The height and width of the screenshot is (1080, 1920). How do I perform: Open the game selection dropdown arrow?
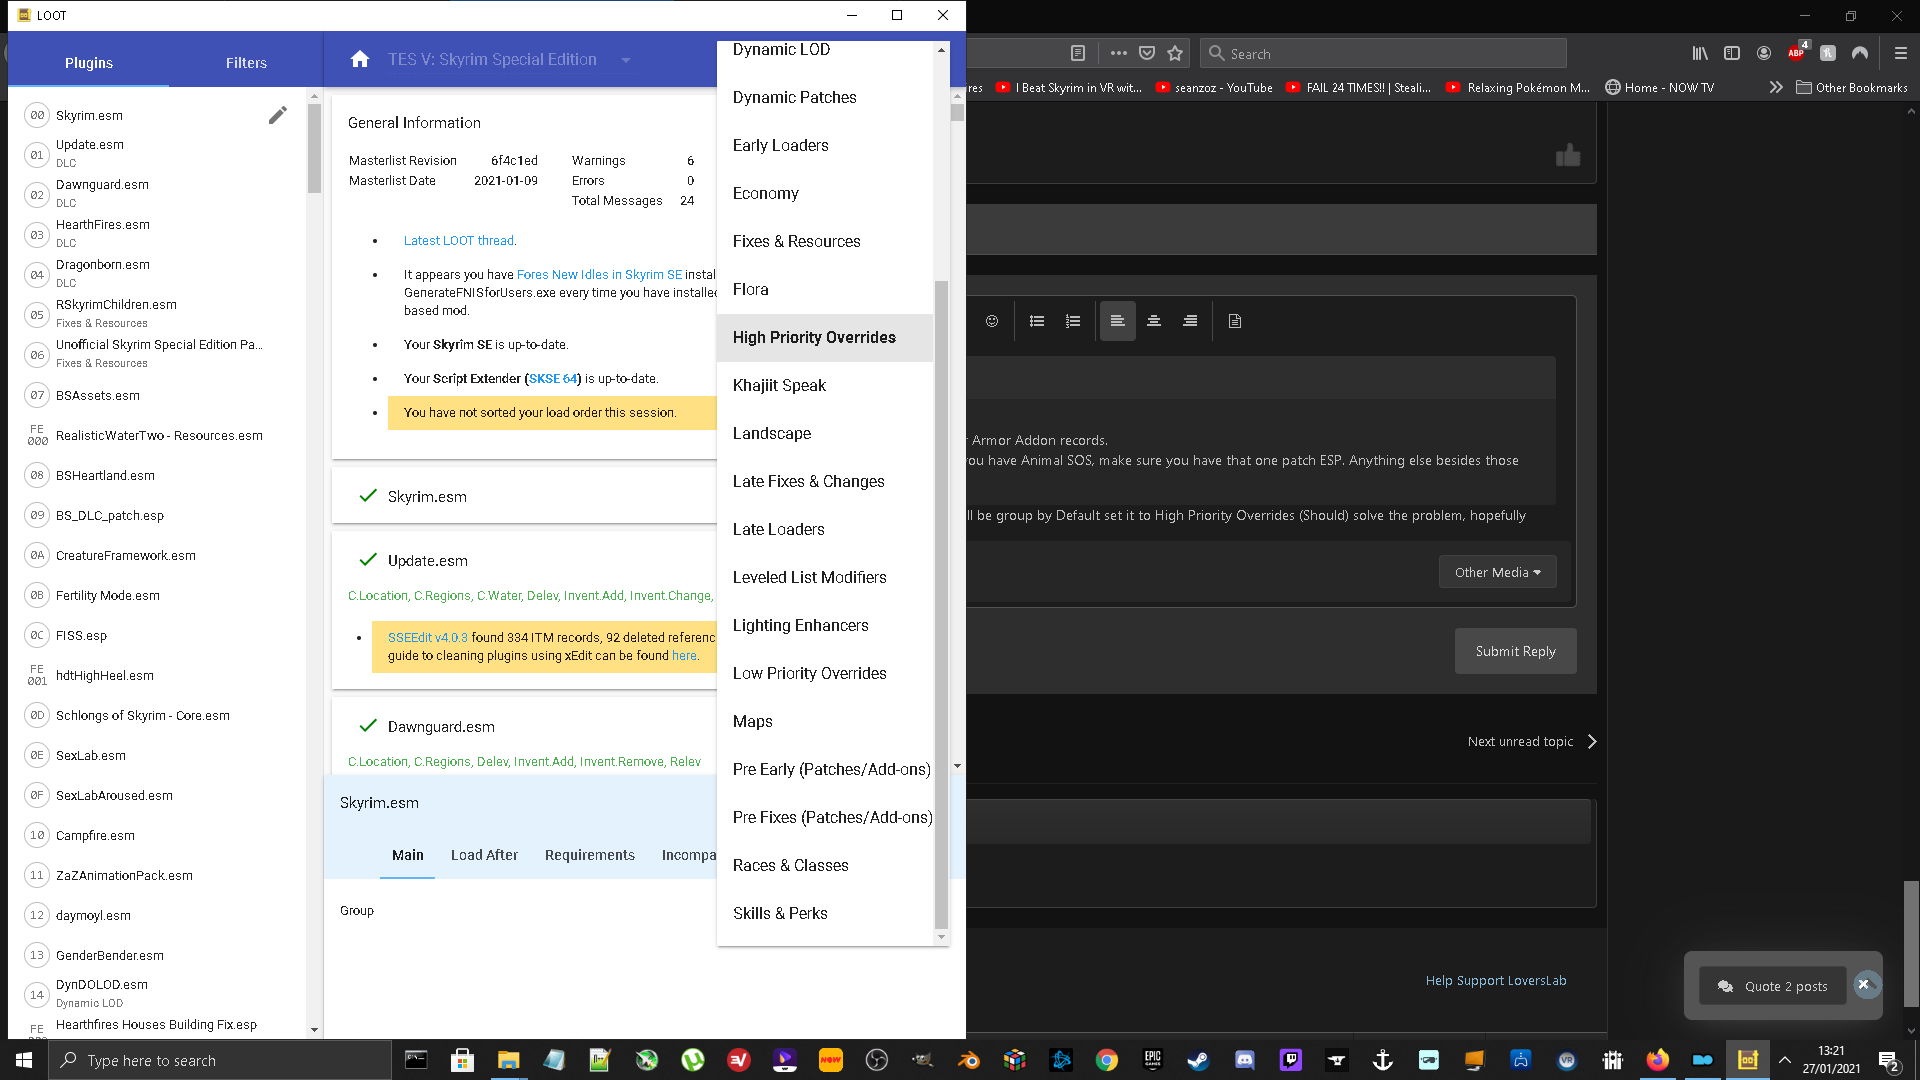click(x=626, y=60)
